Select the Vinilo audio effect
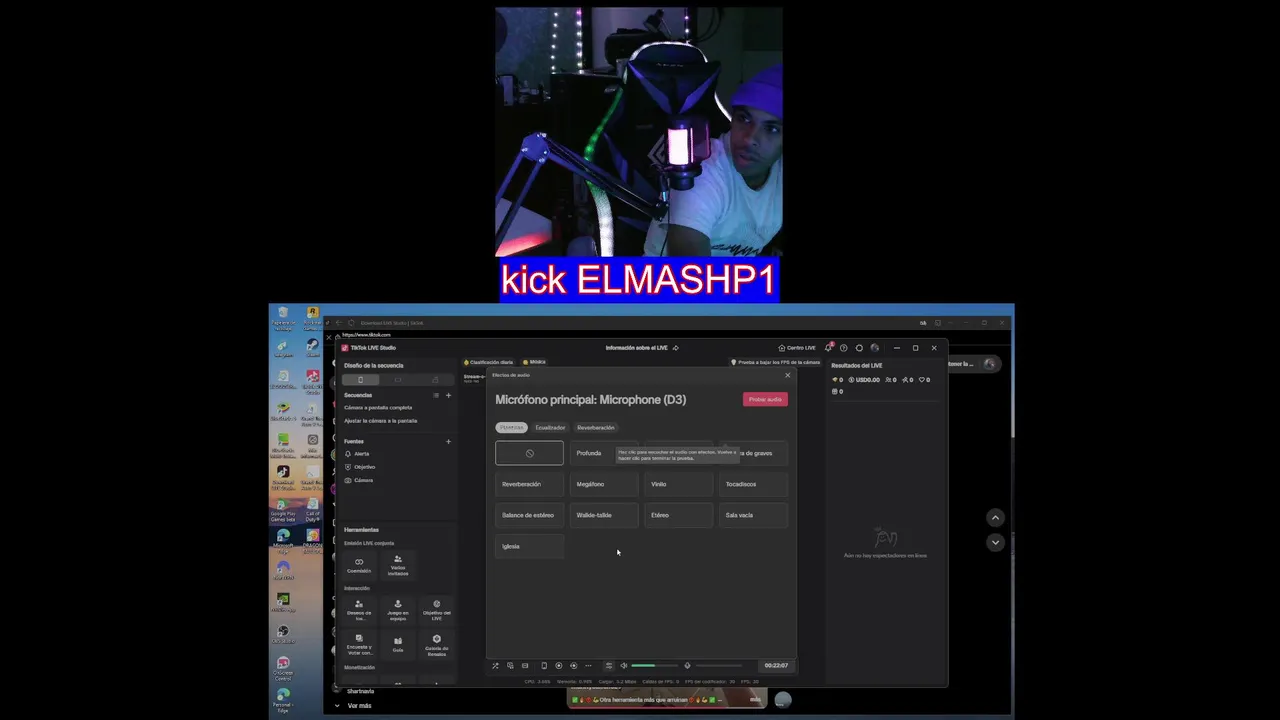 click(x=679, y=484)
